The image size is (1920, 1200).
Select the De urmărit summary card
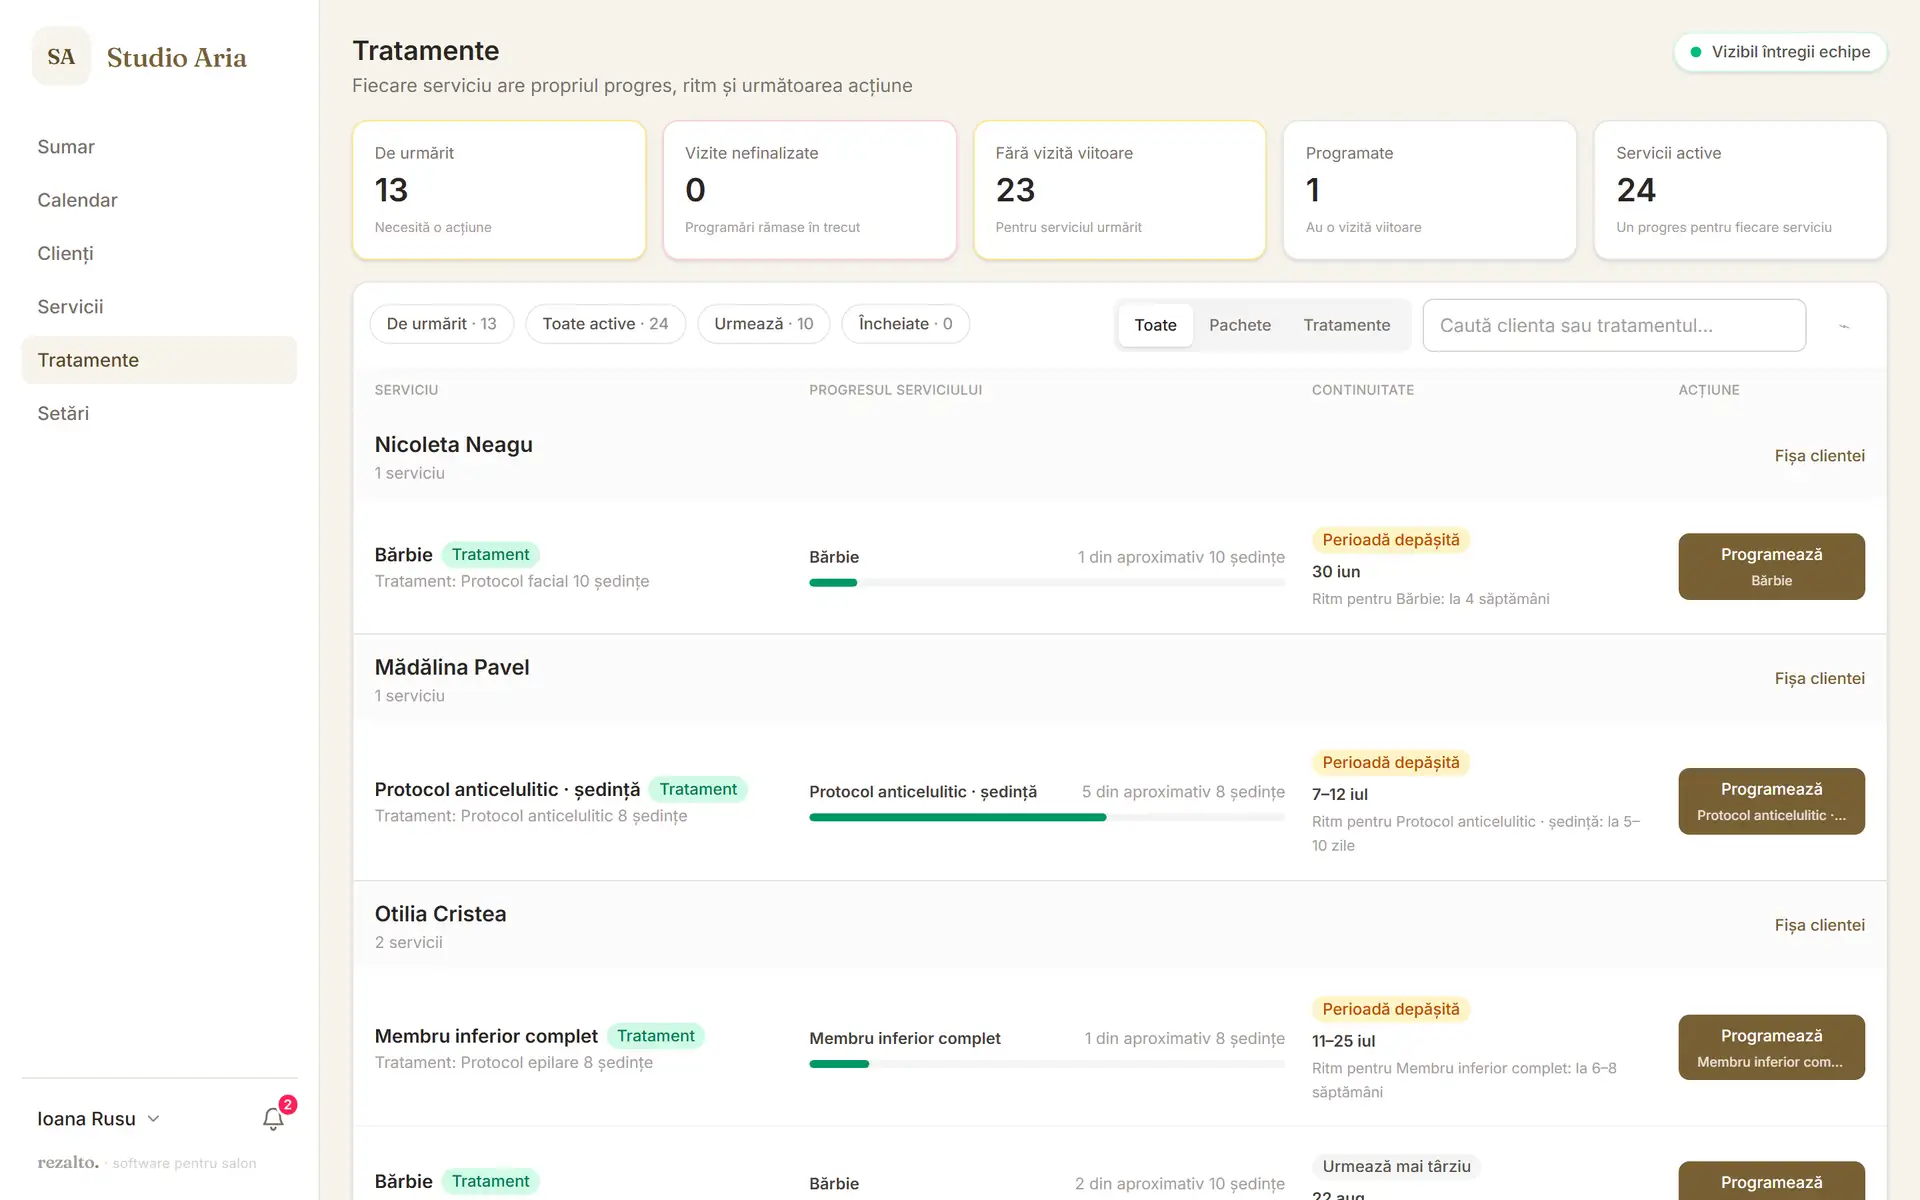pos(499,190)
